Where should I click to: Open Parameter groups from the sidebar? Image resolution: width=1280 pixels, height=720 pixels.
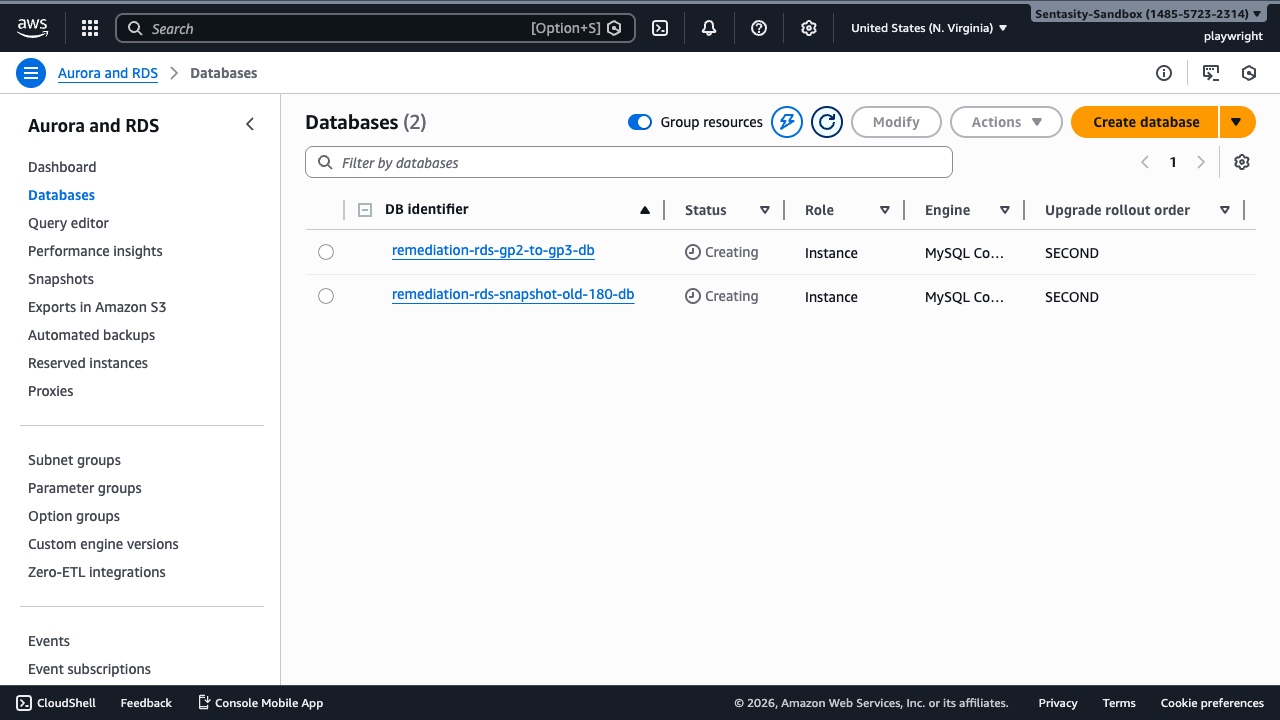(84, 487)
